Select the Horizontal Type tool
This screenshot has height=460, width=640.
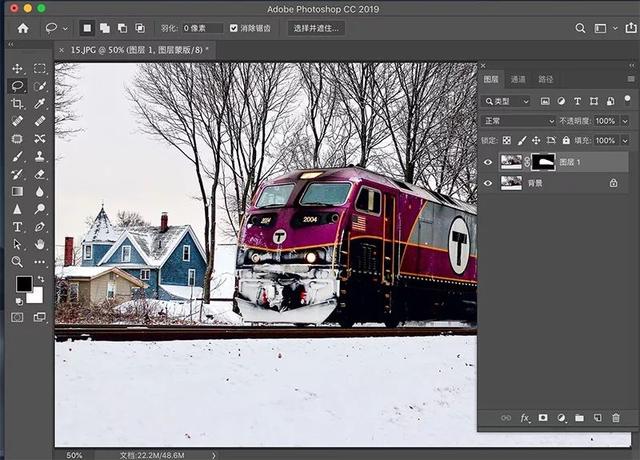[x=17, y=227]
